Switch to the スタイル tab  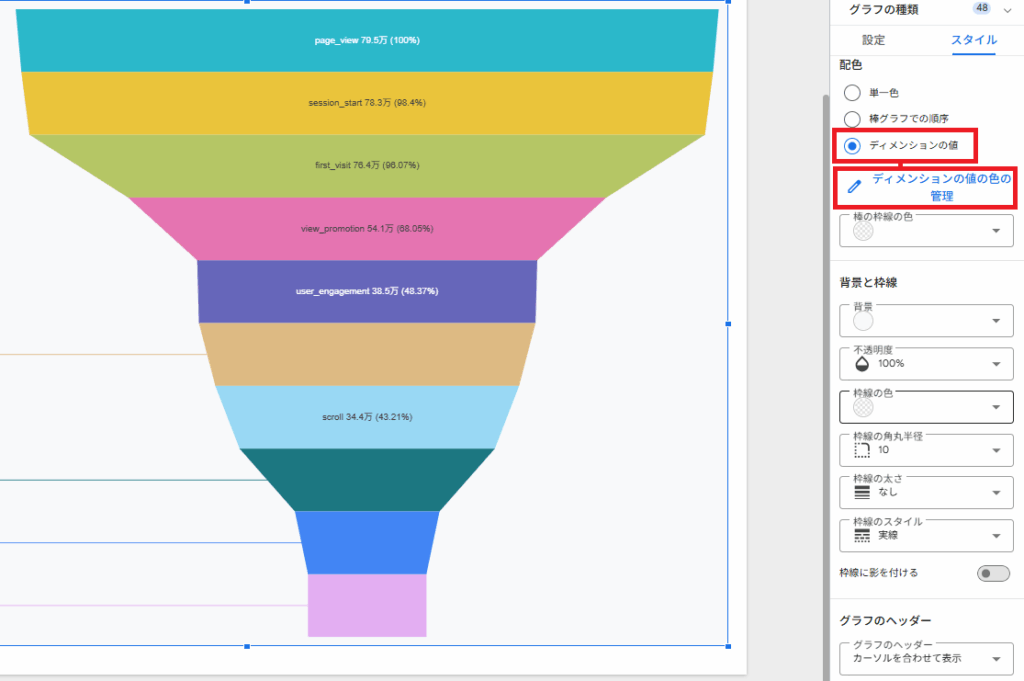[x=974, y=40]
